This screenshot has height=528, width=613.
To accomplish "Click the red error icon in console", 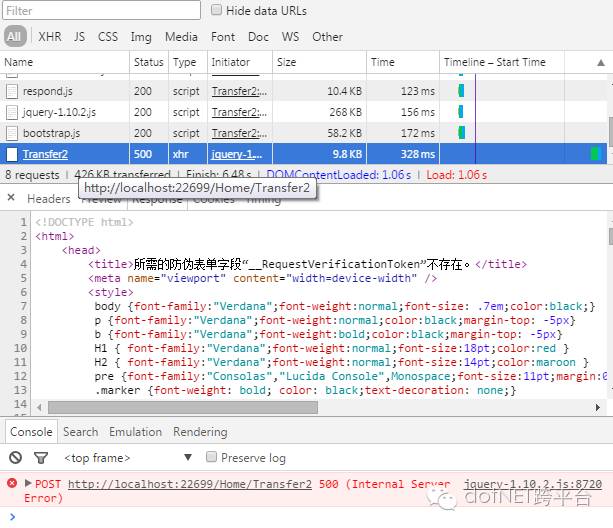I will (x=12, y=483).
